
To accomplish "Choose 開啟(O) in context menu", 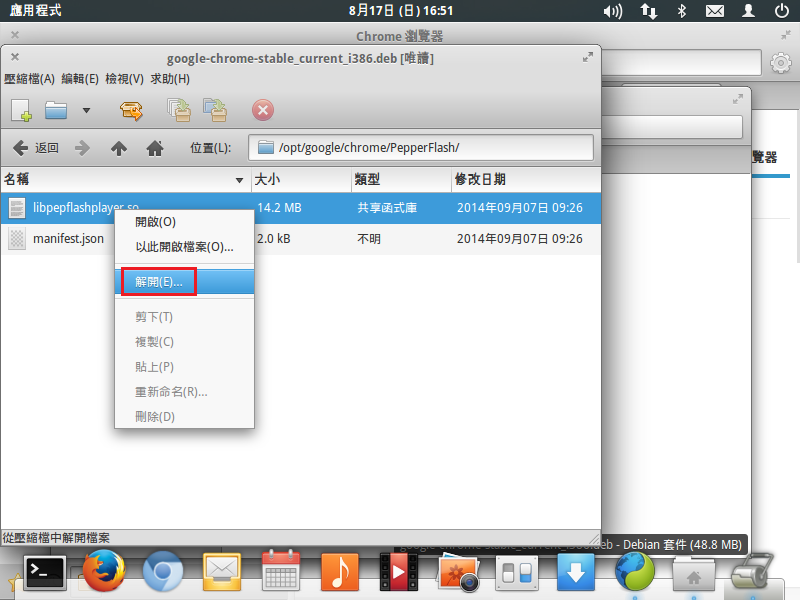I will pyautogui.click(x=184, y=222).
